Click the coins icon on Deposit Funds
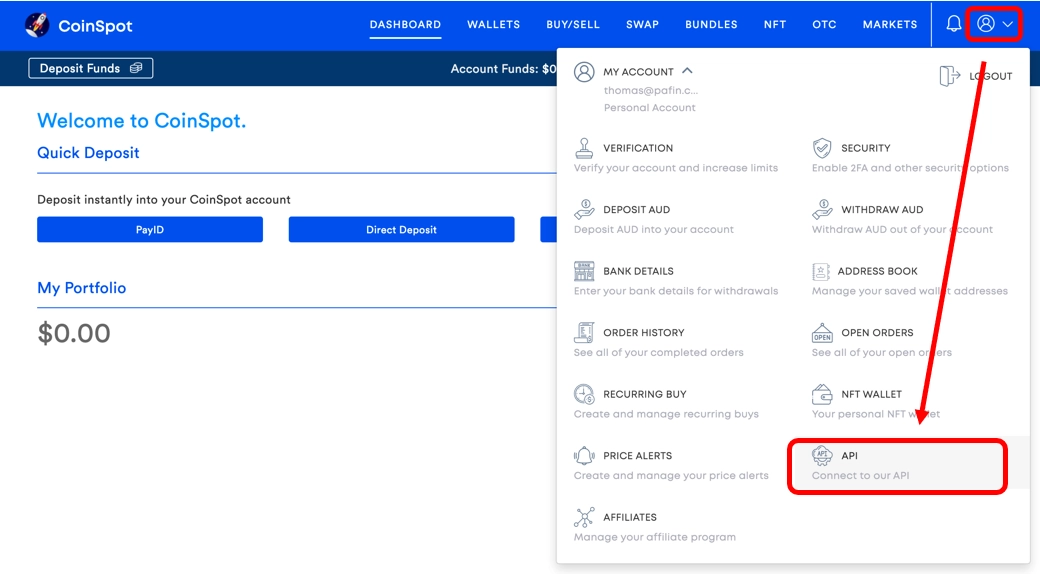This screenshot has height=574, width=1040. click(136, 68)
